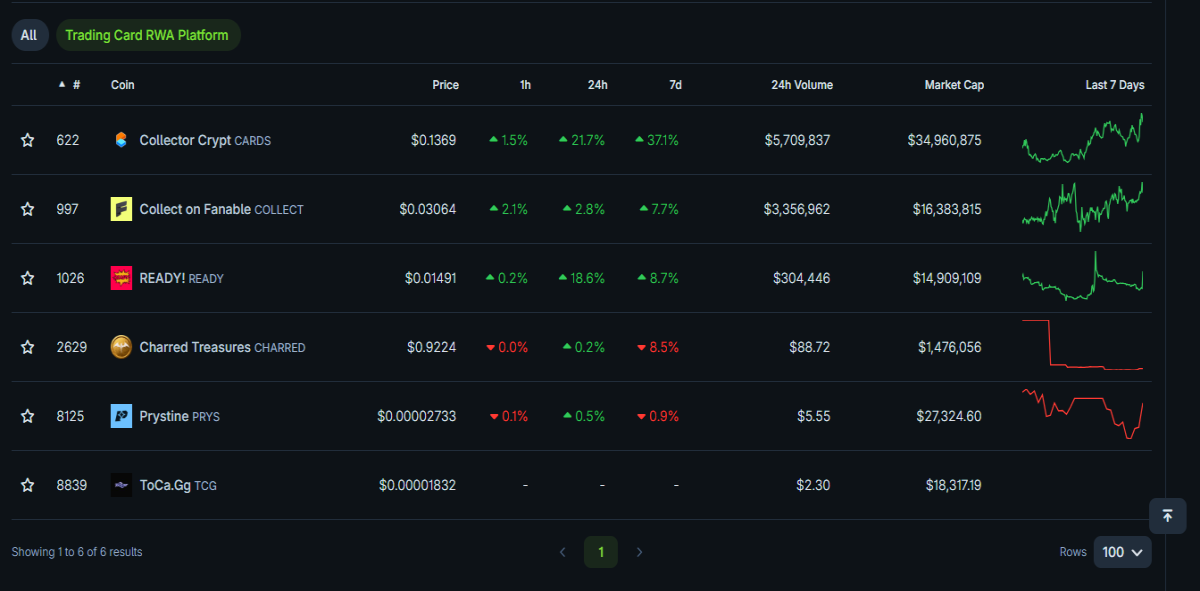Click the Charred Treasures coin icon

pos(121,347)
